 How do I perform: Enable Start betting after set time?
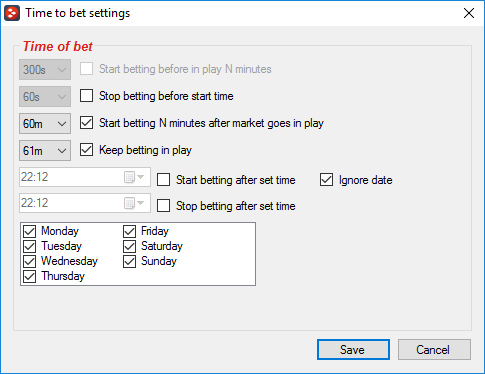pyautogui.click(x=163, y=180)
